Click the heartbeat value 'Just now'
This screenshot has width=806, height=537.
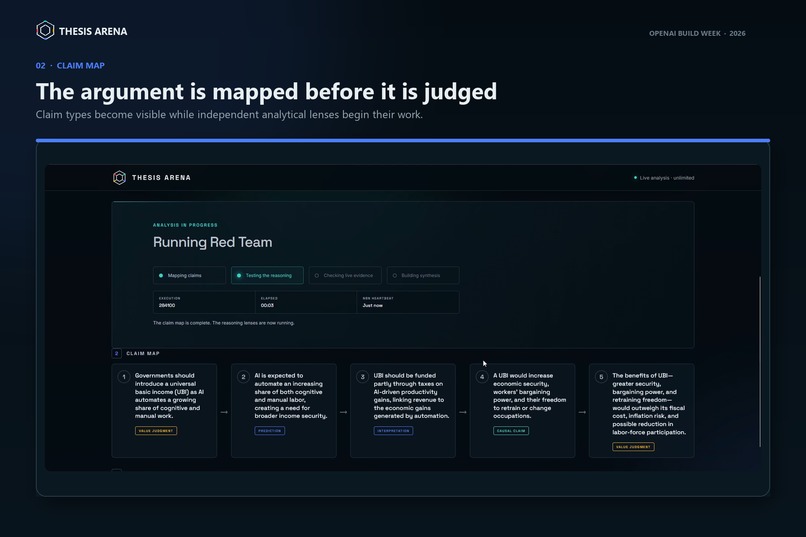pyautogui.click(x=373, y=305)
